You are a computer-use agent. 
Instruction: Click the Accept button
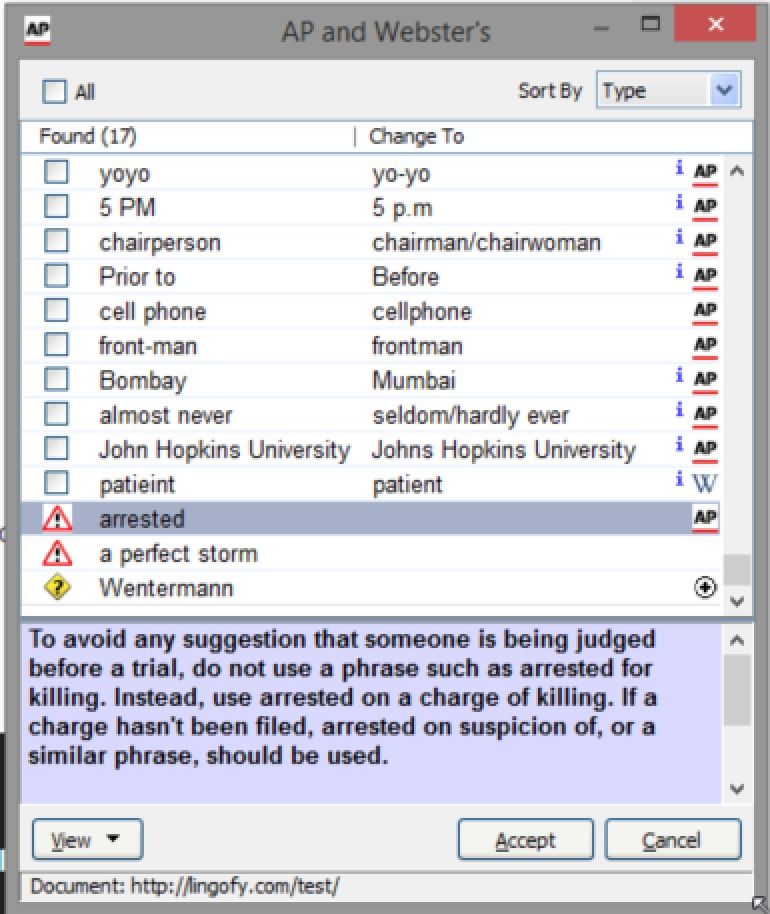[x=526, y=839]
